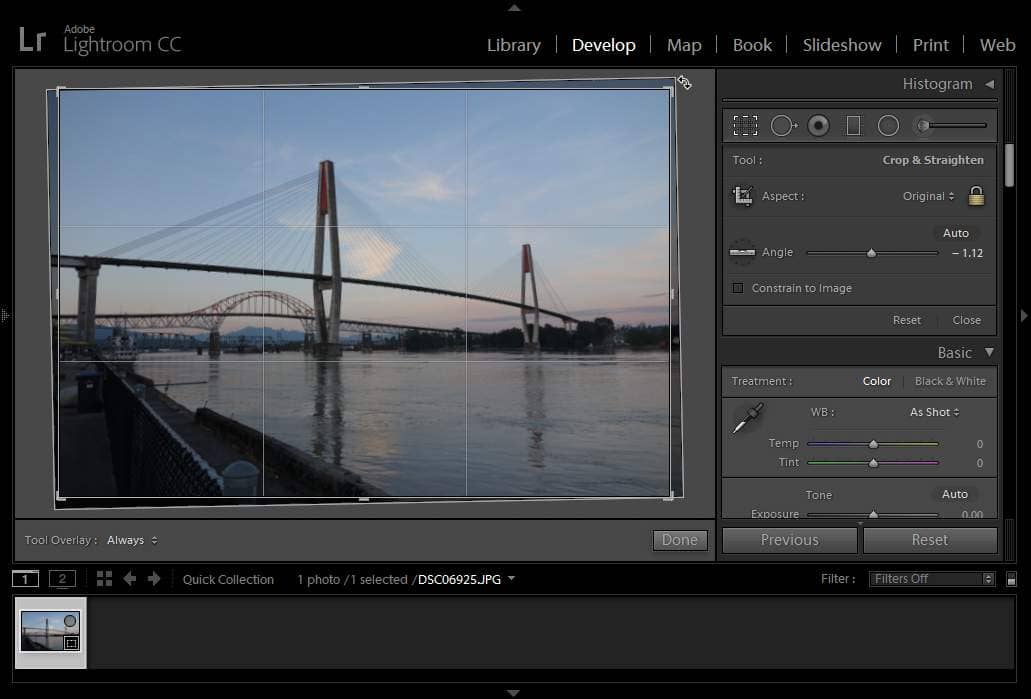This screenshot has width=1031, height=699.
Task: Toggle the aspect ratio lock
Action: click(x=976, y=196)
